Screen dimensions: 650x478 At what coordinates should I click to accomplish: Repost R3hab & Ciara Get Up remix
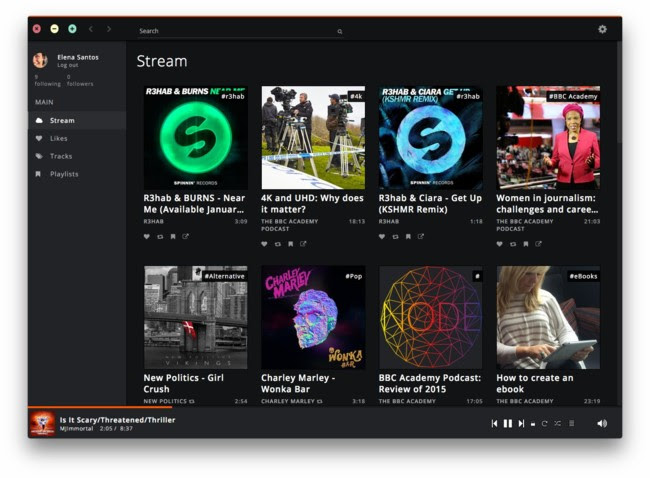click(395, 236)
